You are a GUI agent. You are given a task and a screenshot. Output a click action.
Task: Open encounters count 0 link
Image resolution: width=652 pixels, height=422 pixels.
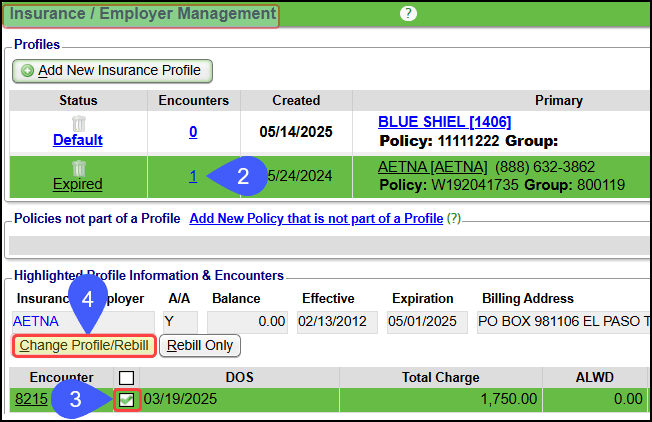pyautogui.click(x=193, y=131)
